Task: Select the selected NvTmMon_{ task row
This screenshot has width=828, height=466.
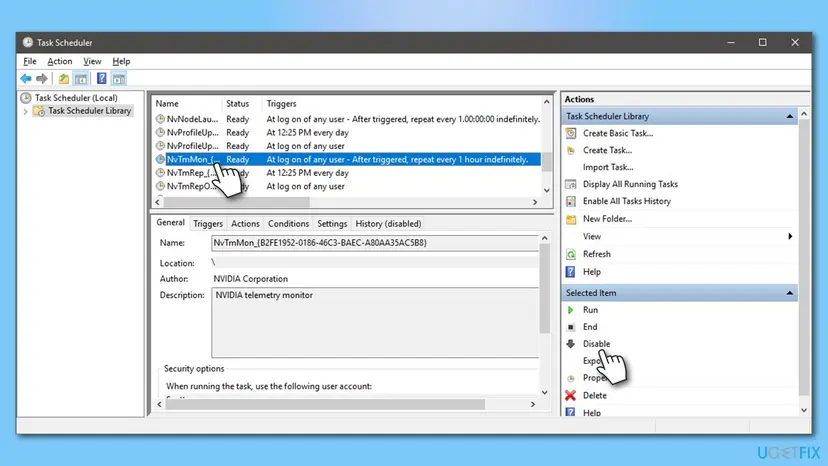Action: click(348, 159)
